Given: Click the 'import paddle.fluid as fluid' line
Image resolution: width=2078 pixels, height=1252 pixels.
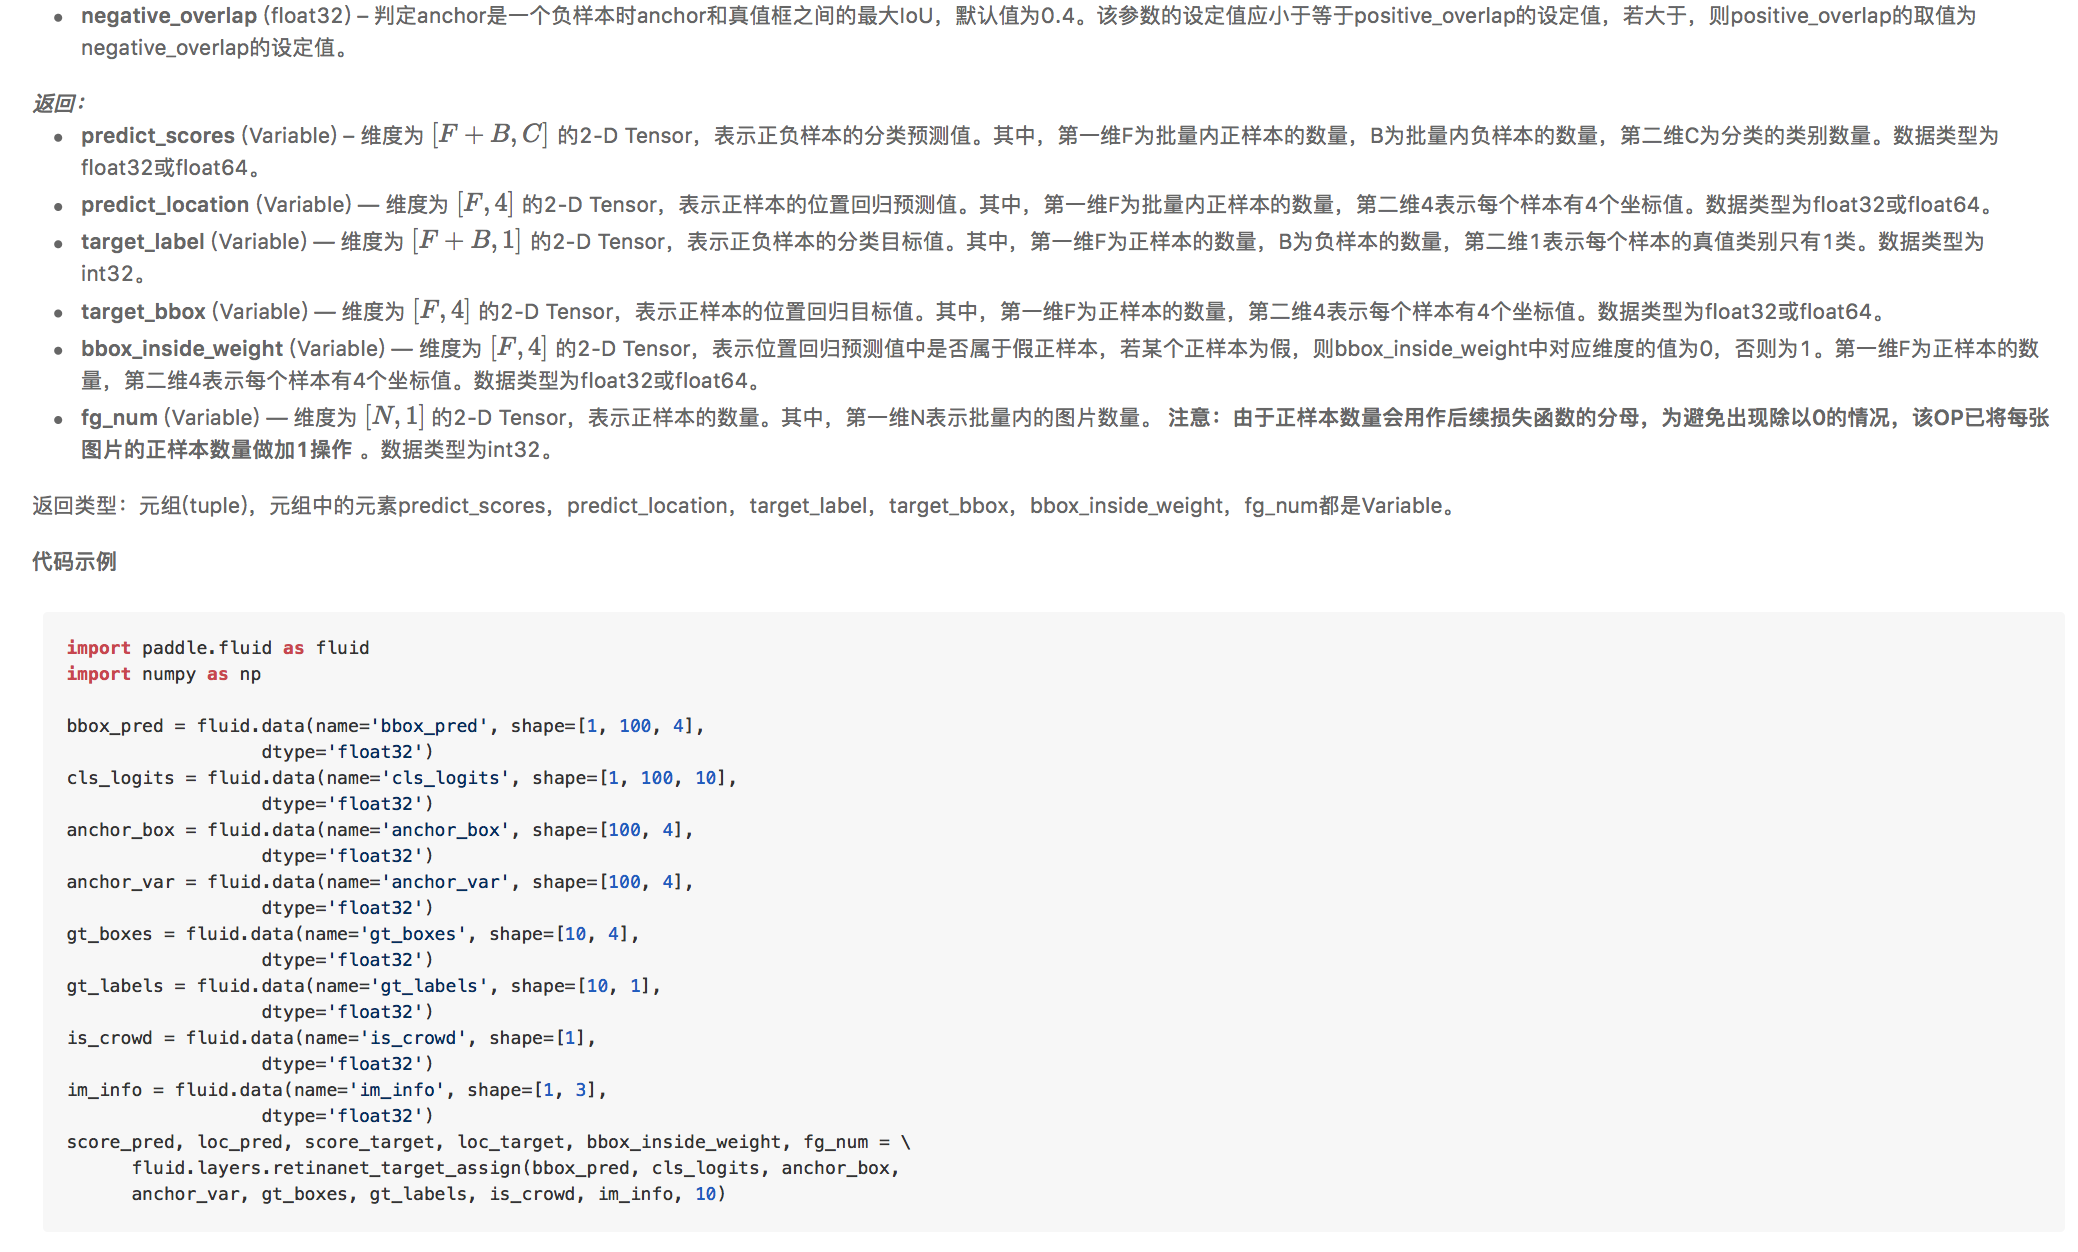Looking at the screenshot, I should tap(217, 648).
